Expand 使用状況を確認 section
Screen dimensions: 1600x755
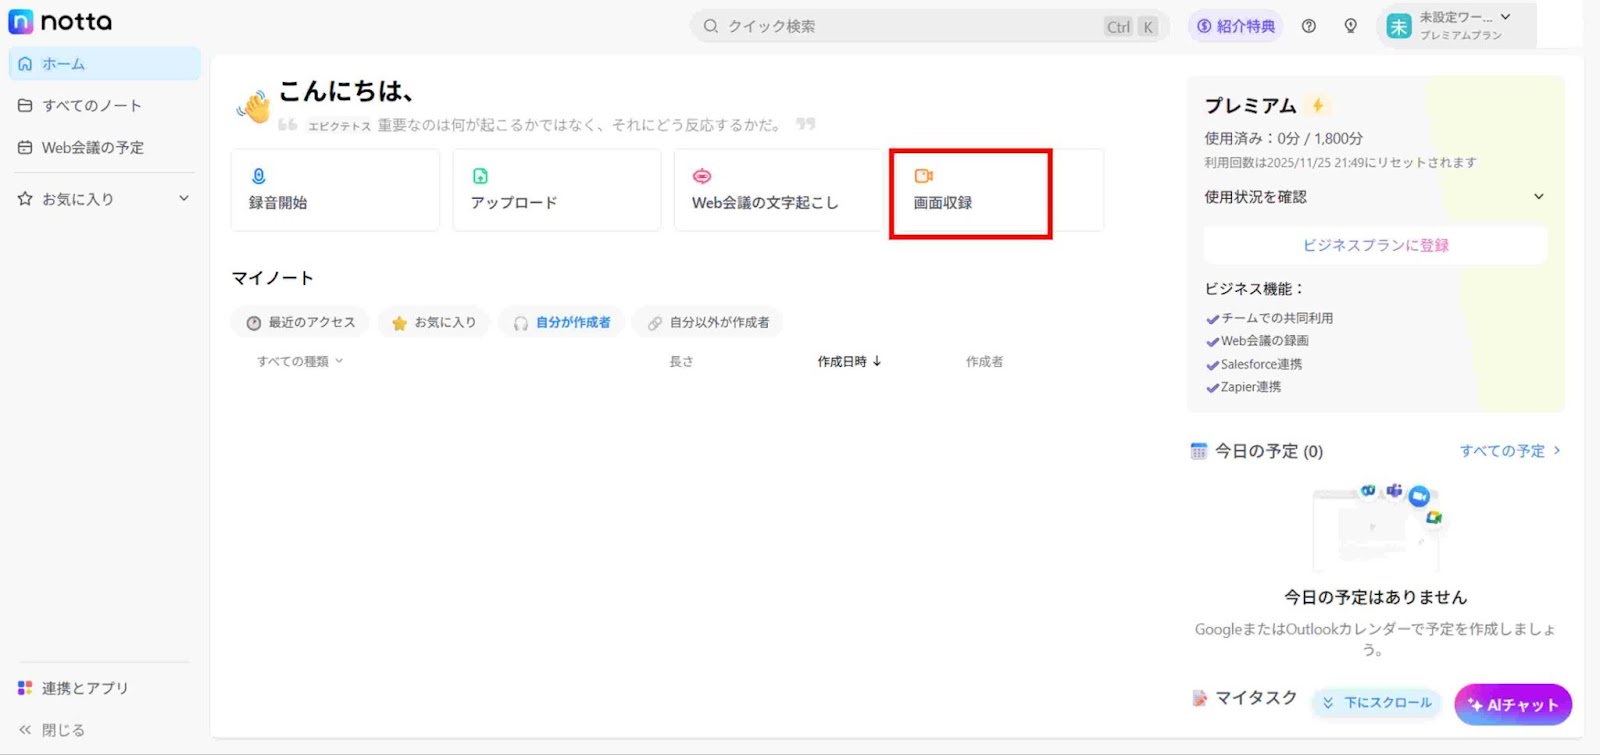[x=1375, y=197]
